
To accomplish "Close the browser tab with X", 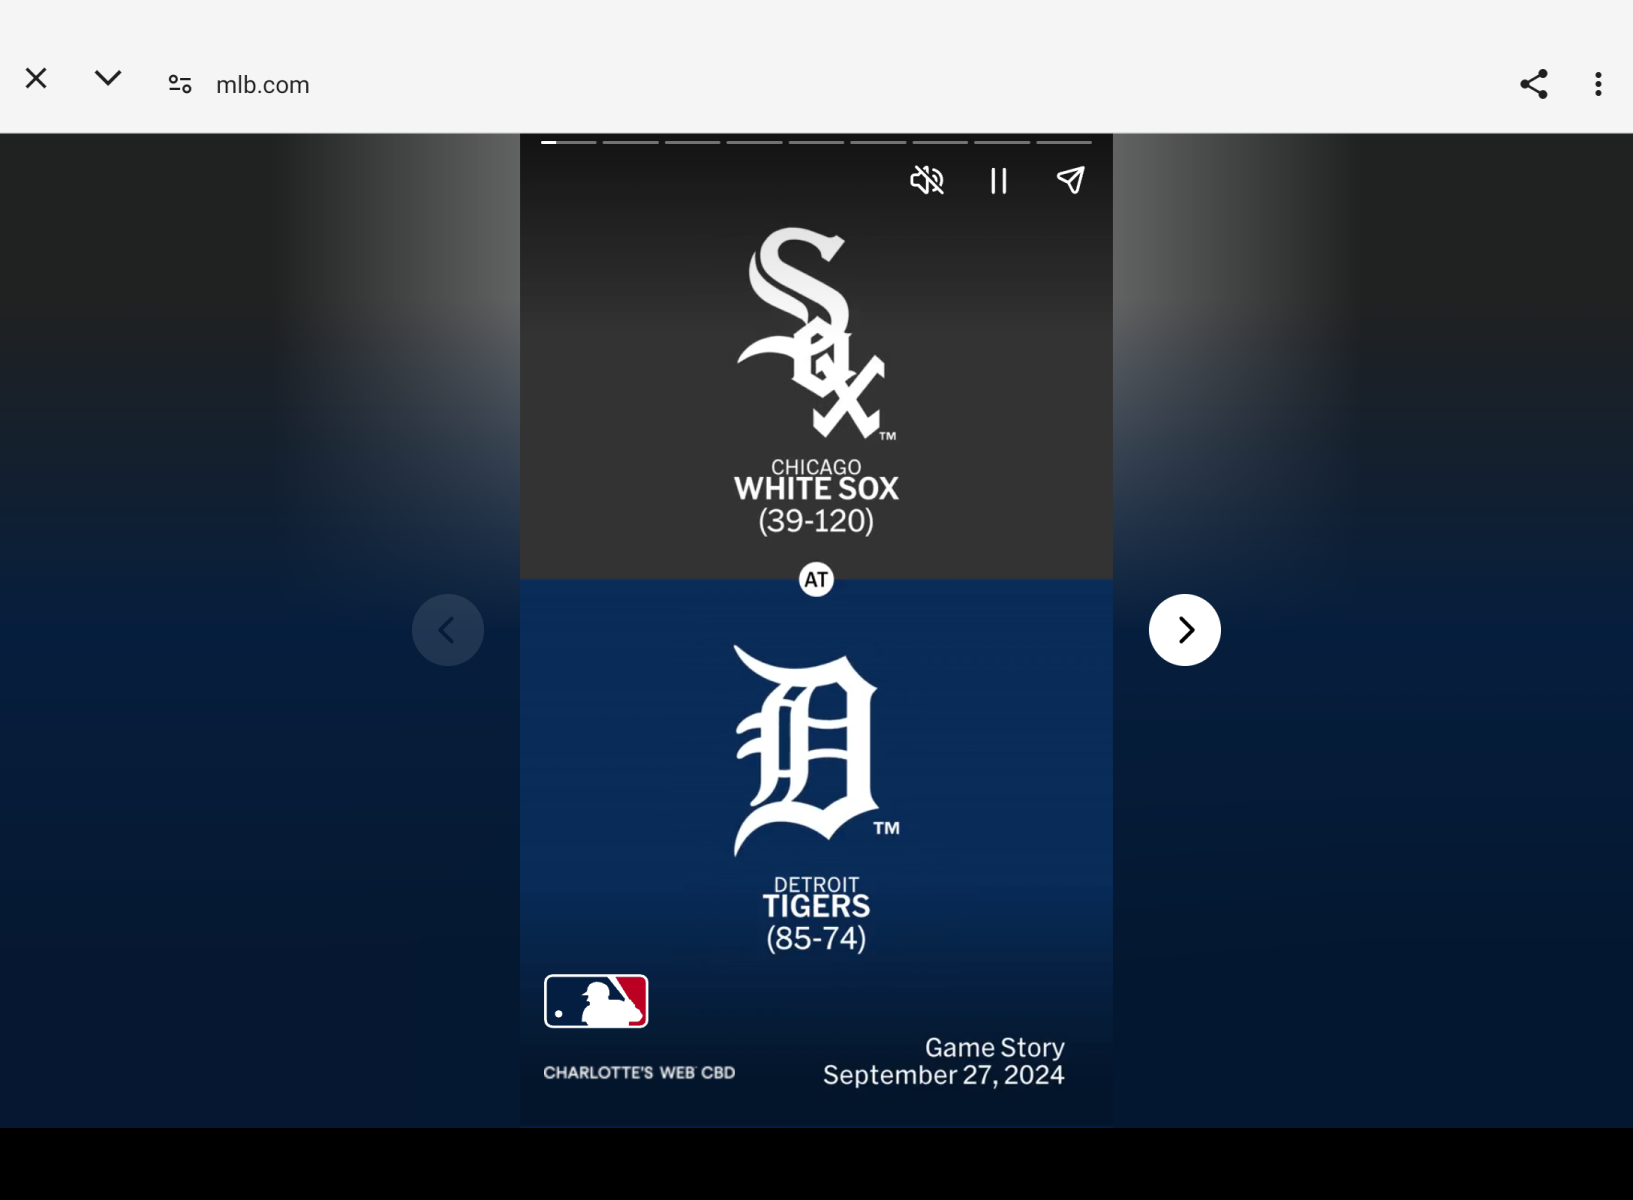I will [36, 78].
